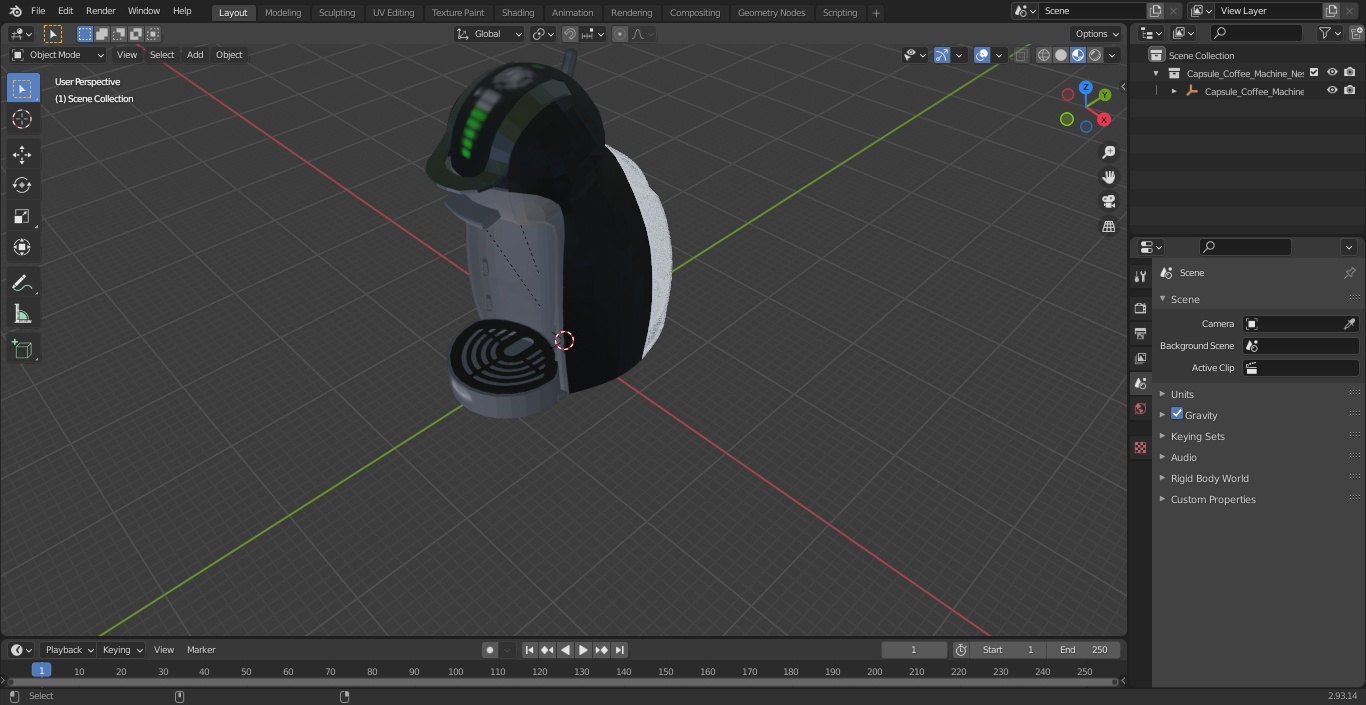The height and width of the screenshot is (705, 1366).
Task: Jump to the timeline end frame button
Action: 619,650
